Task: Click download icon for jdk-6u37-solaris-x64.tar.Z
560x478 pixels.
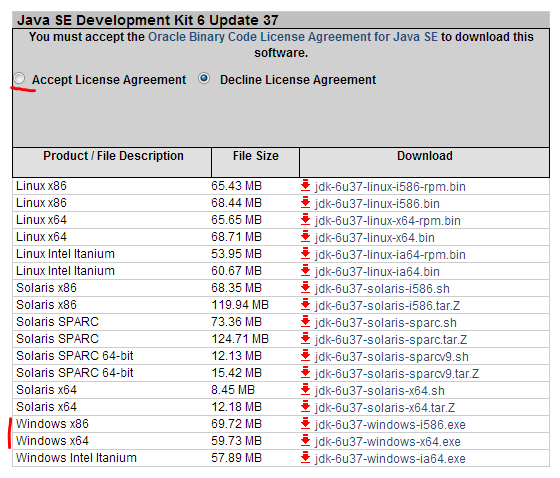Action: (305, 407)
